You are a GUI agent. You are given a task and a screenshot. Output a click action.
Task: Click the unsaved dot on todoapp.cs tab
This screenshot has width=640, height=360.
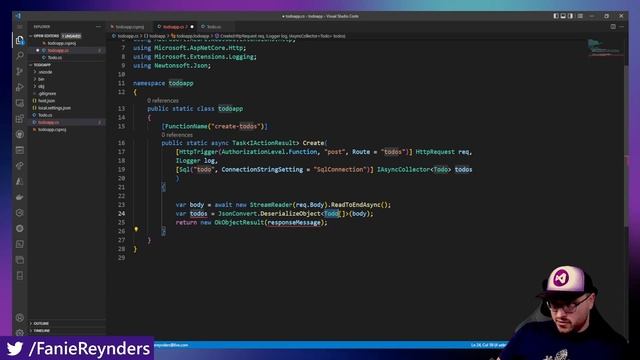point(192,27)
